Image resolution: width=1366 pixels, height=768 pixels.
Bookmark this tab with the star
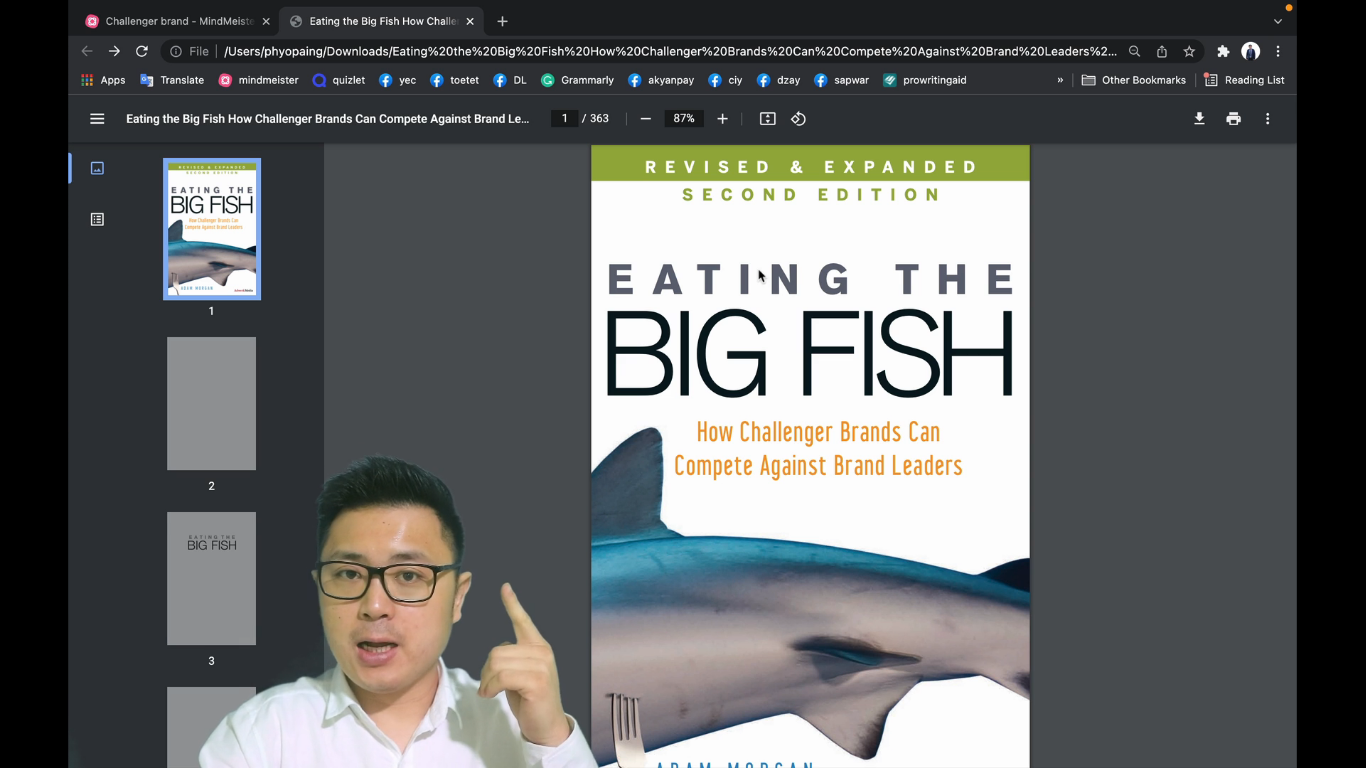(x=1189, y=51)
